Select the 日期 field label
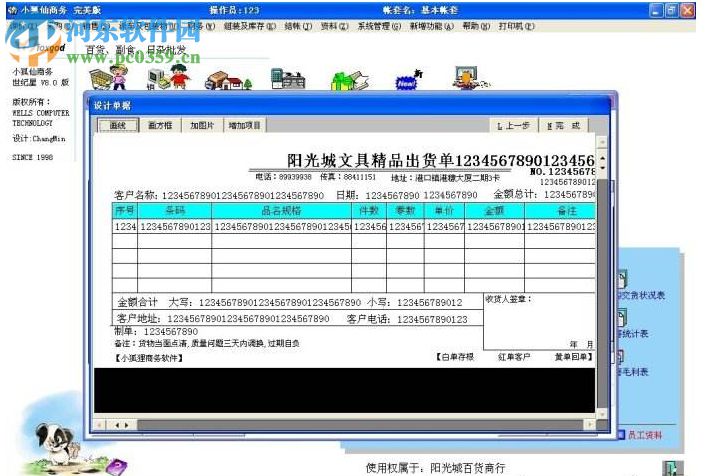 click(x=348, y=195)
